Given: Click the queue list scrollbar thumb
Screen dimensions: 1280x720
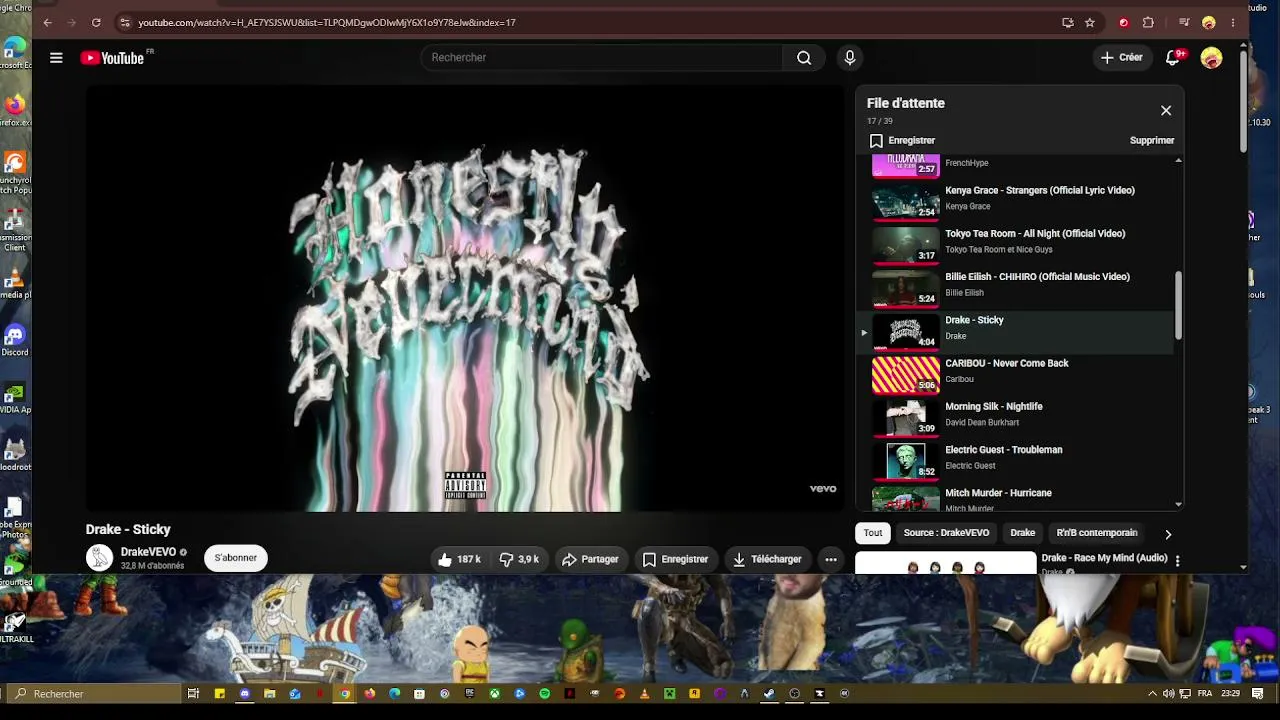Looking at the screenshot, I should click(x=1178, y=304).
